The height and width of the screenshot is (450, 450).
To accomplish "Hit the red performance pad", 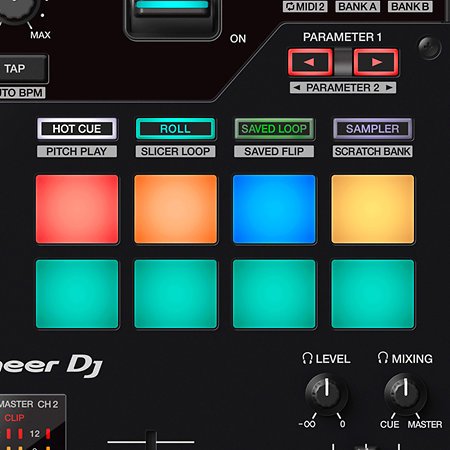I will tap(77, 209).
